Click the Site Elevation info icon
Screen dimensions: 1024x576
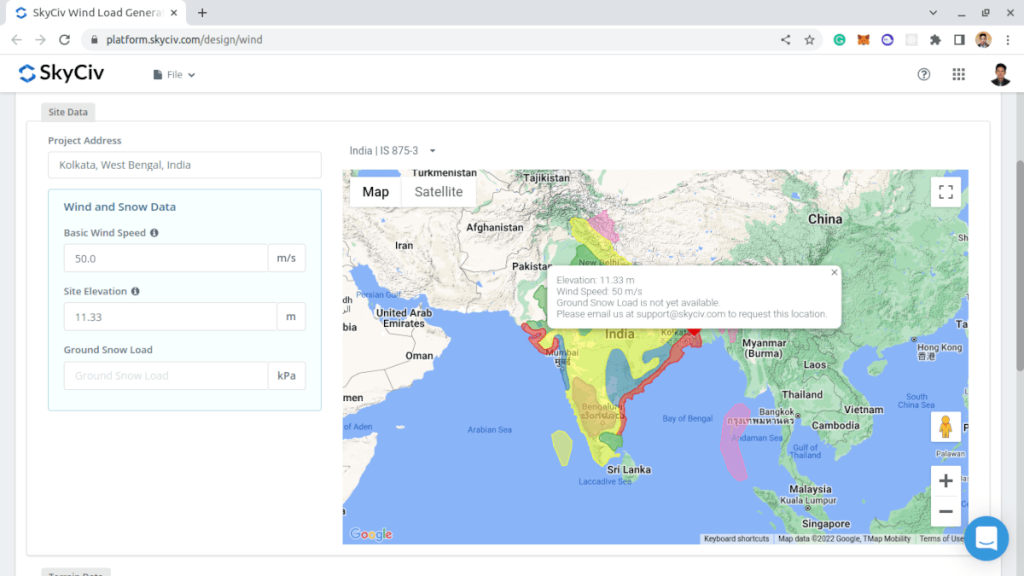135,292
